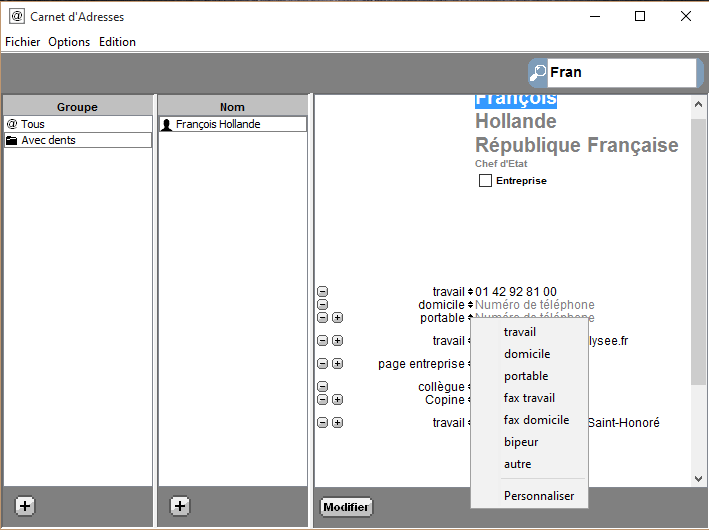Click the Copine label
The height and width of the screenshot is (530, 709).
click(x=445, y=400)
